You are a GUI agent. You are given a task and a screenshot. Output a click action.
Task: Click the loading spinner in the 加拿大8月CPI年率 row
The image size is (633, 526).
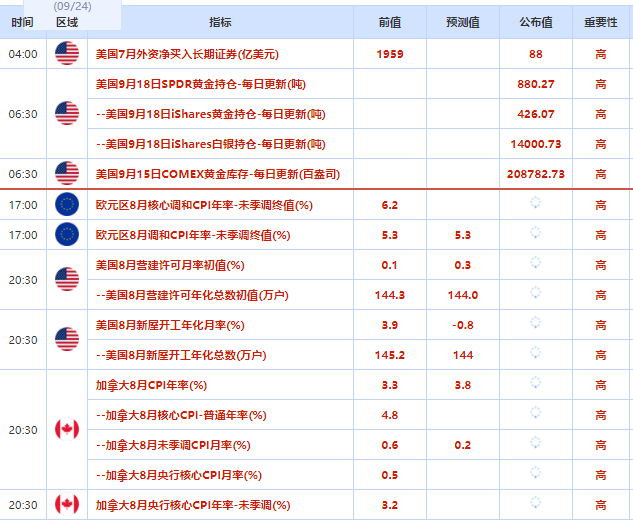[535, 383]
